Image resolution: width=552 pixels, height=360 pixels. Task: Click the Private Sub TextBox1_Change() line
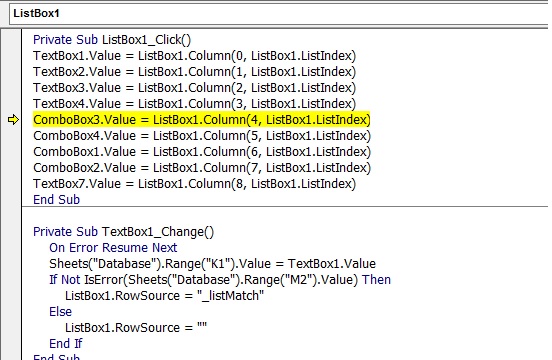click(x=123, y=232)
